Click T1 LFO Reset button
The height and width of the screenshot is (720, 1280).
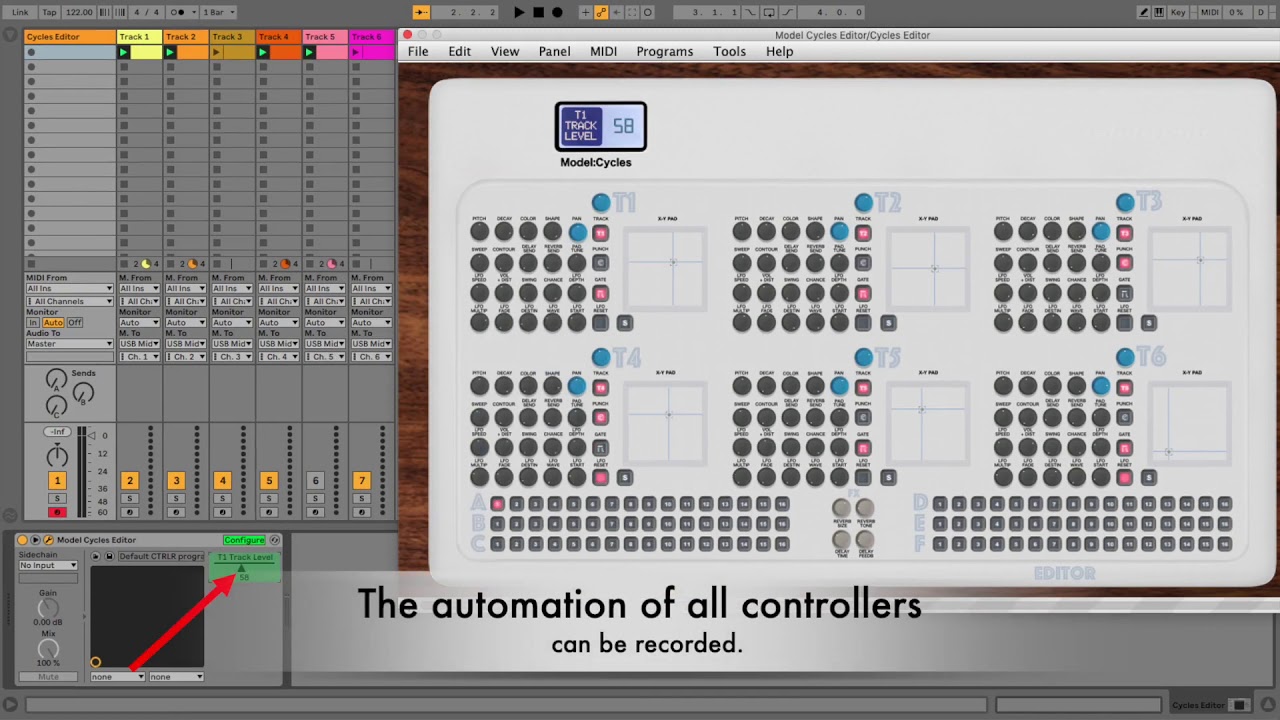600,322
